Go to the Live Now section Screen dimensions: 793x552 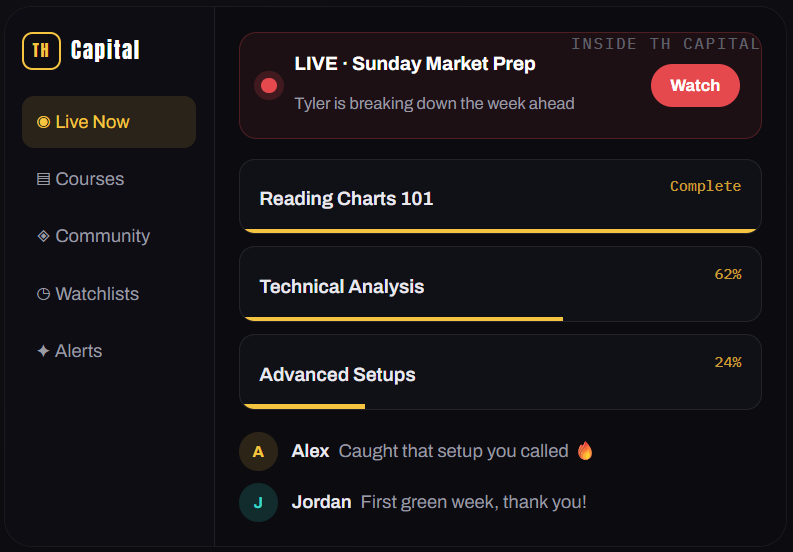click(x=109, y=122)
